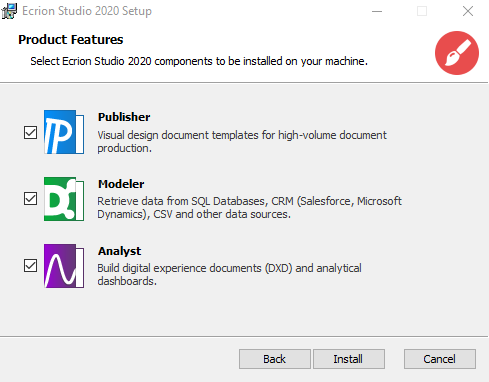
Task: Click the "Analyst" heading text
Action: tap(119, 251)
